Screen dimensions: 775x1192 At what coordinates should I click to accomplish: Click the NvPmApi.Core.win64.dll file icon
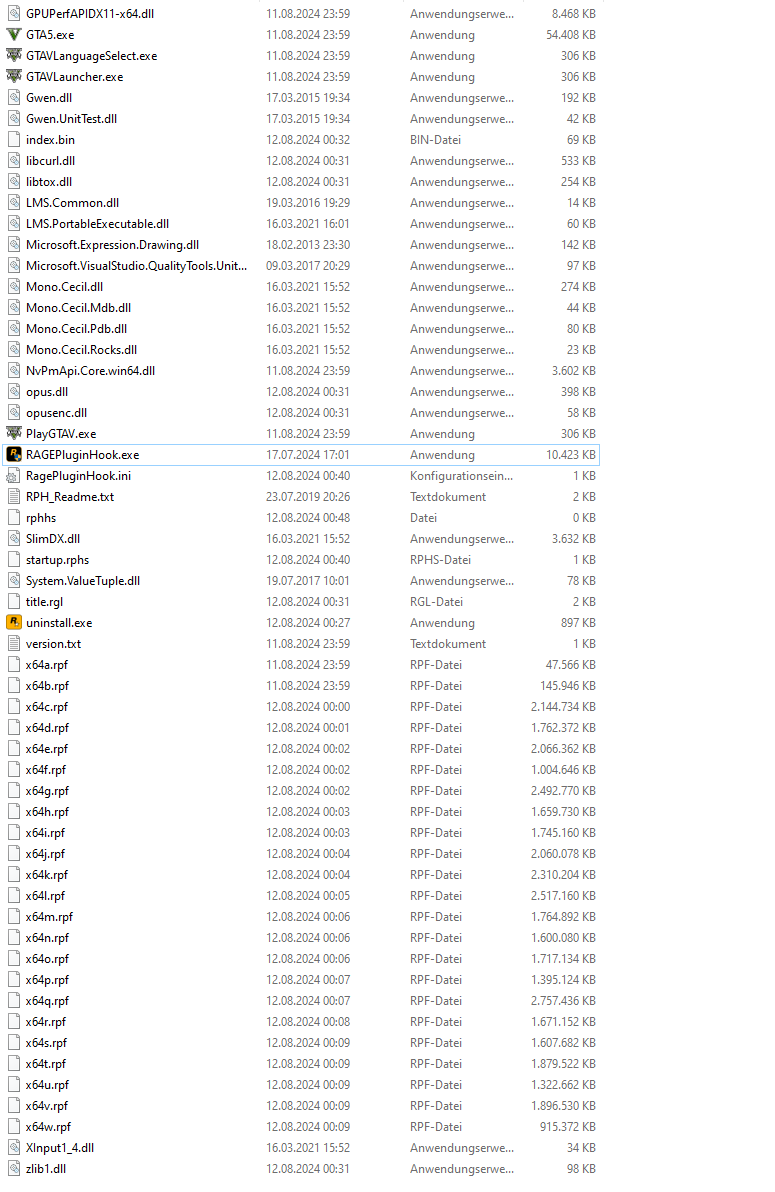[14, 371]
